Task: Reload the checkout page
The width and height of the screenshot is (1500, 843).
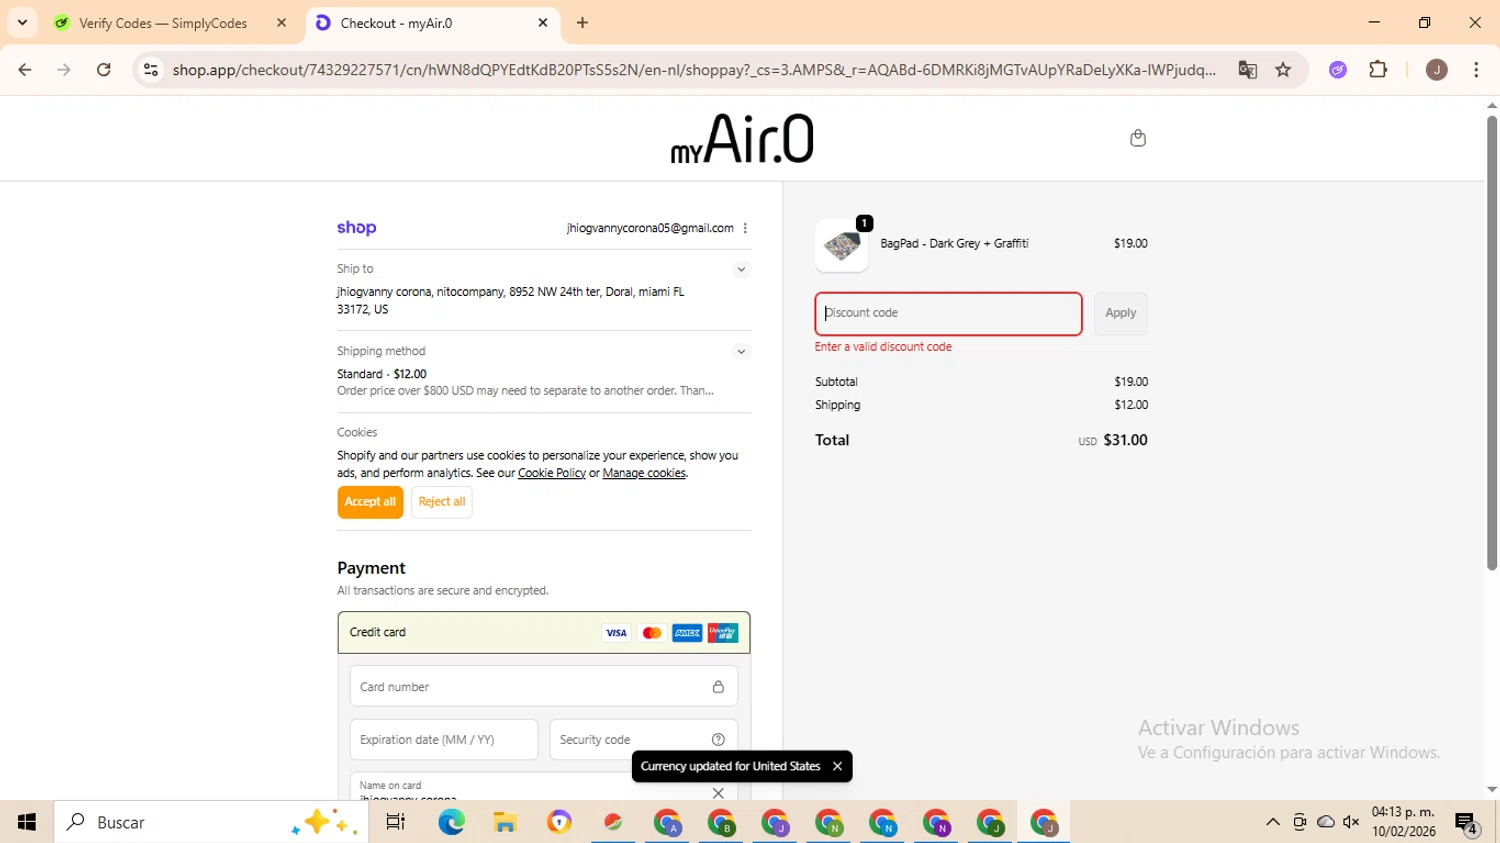Action: 104,70
